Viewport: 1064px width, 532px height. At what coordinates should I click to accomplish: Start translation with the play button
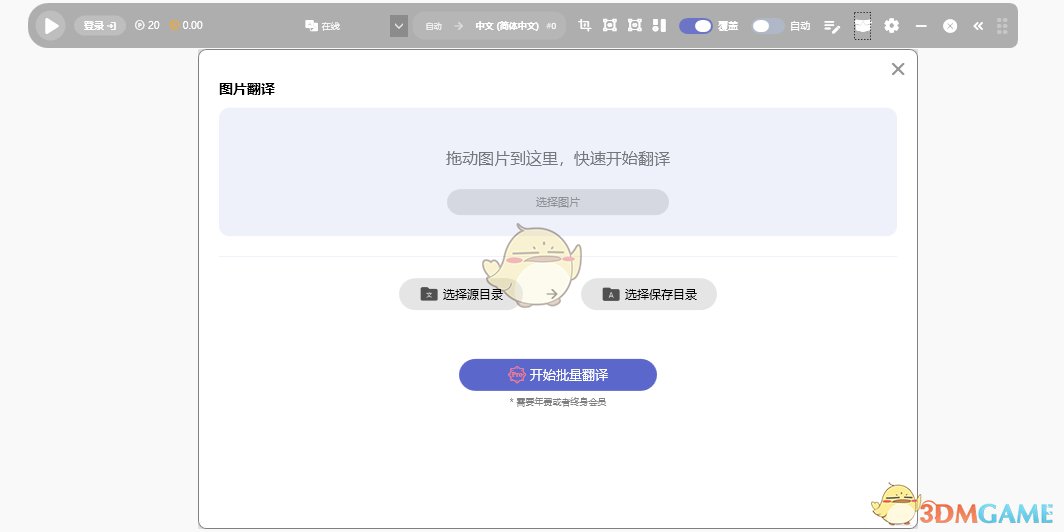coord(51,26)
